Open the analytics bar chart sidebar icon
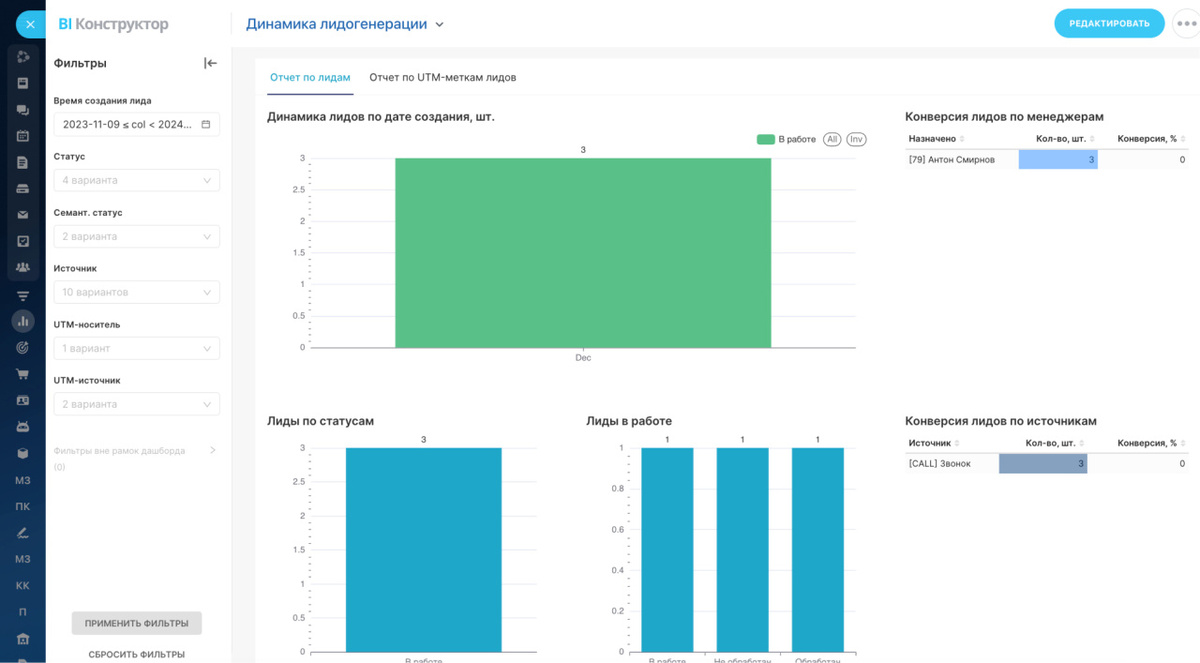 [x=22, y=321]
